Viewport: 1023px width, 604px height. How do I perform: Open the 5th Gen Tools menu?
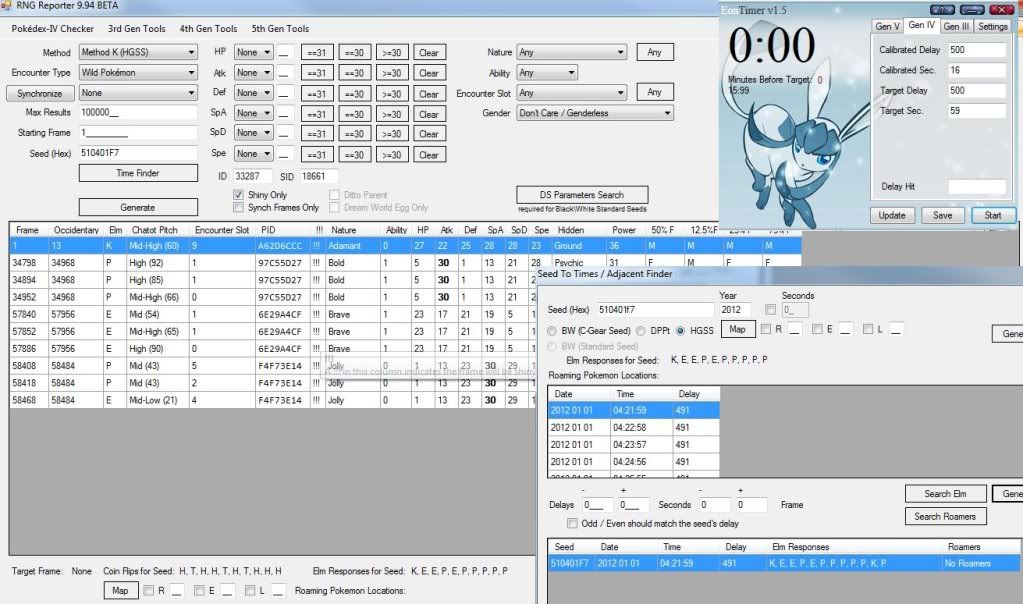point(280,29)
